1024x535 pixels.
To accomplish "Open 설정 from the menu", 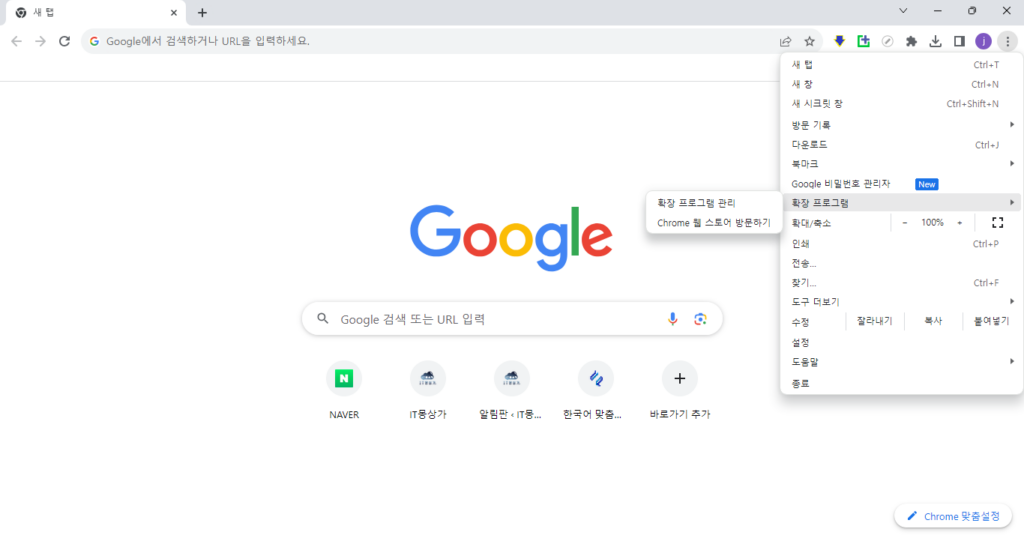I will pyautogui.click(x=902, y=342).
